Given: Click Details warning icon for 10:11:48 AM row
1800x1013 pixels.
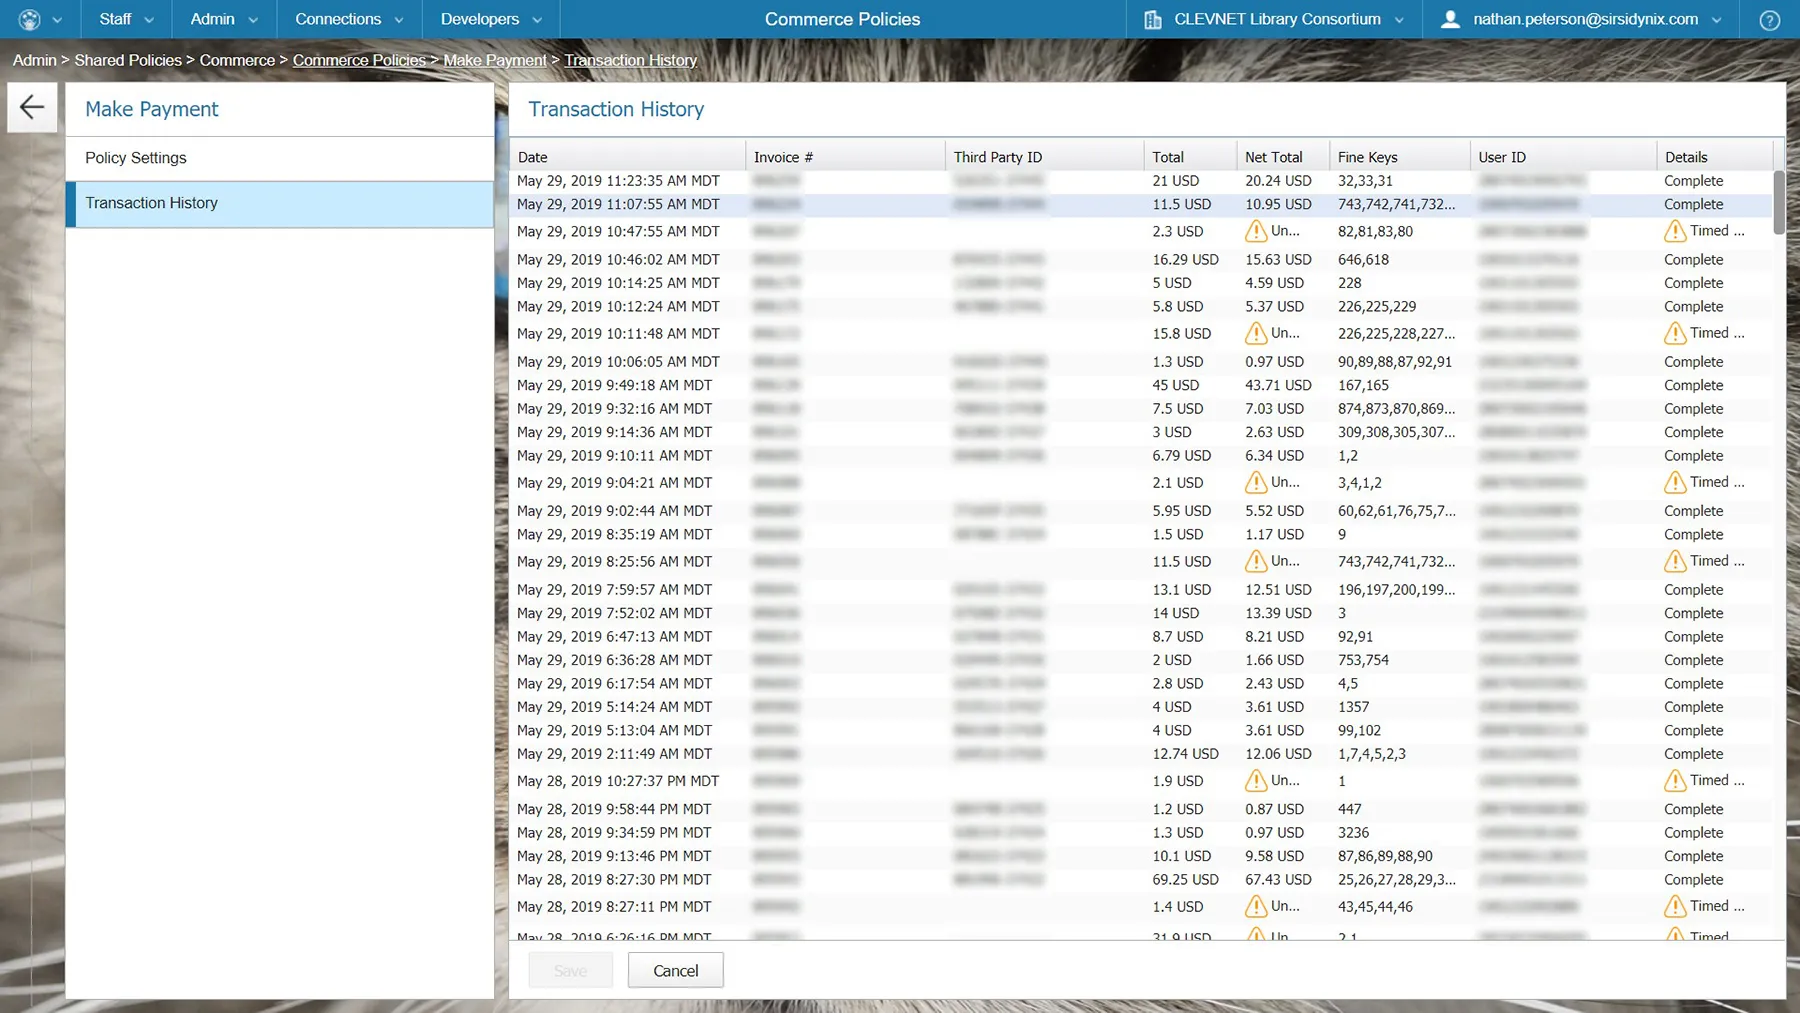Looking at the screenshot, I should (1675, 333).
